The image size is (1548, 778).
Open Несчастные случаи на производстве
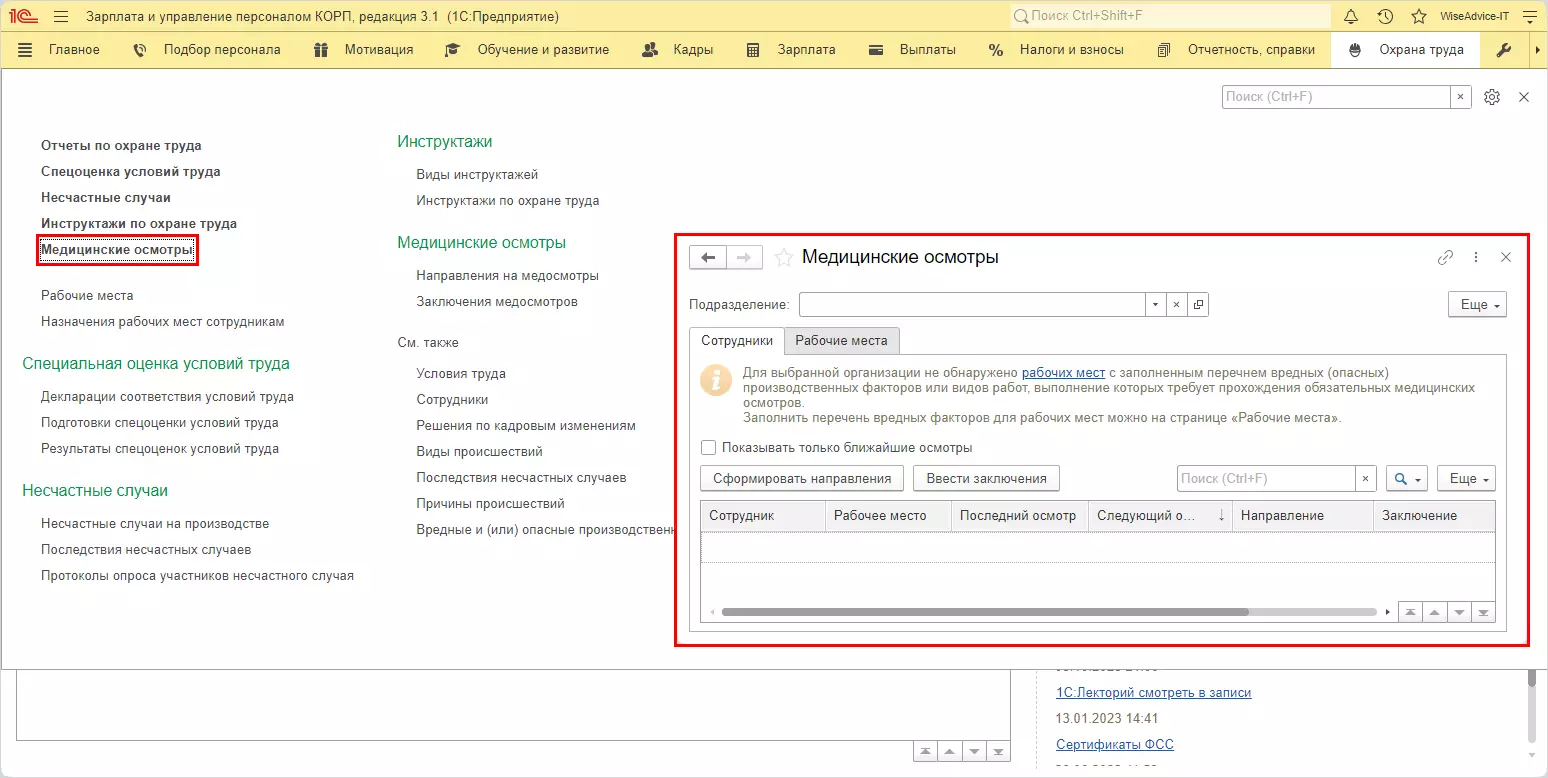pyautogui.click(x=155, y=524)
